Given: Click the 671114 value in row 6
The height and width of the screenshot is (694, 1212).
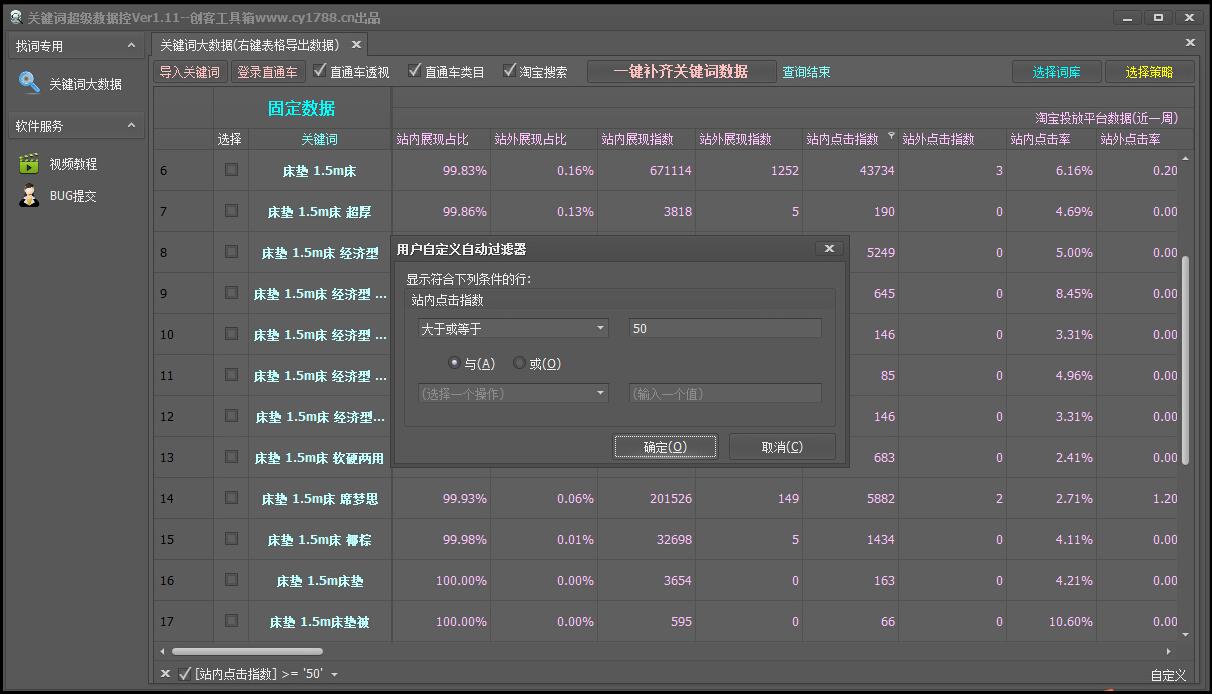Looking at the screenshot, I should (670, 171).
